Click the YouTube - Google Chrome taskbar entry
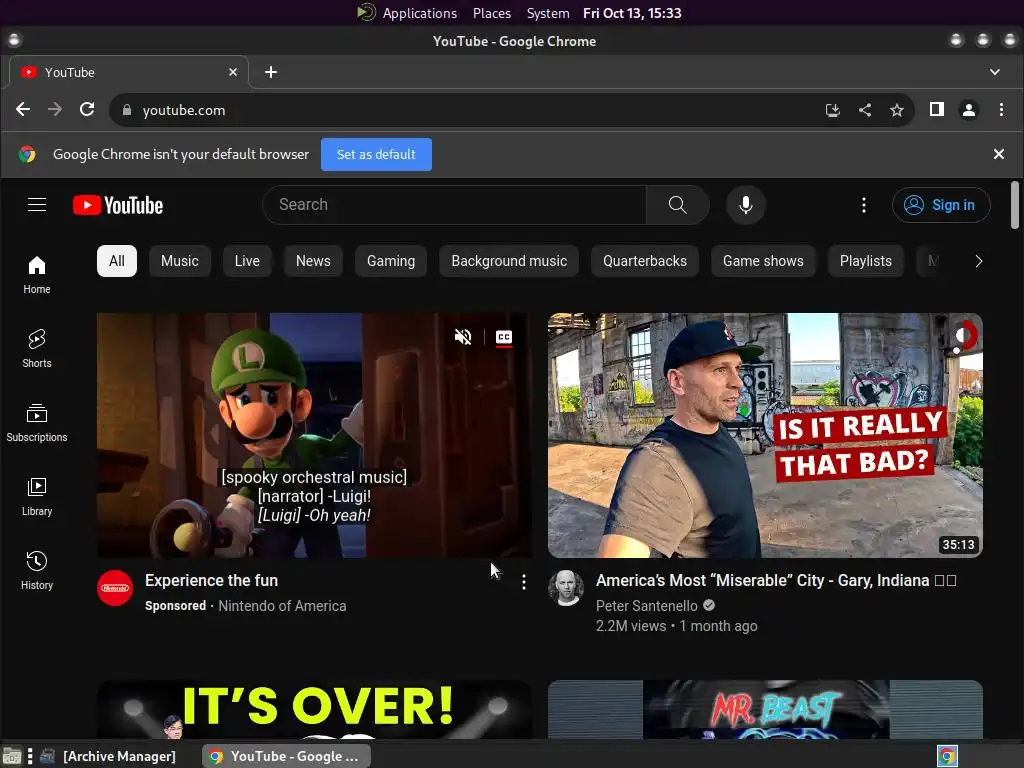Viewport: 1024px width, 768px height. pos(286,756)
